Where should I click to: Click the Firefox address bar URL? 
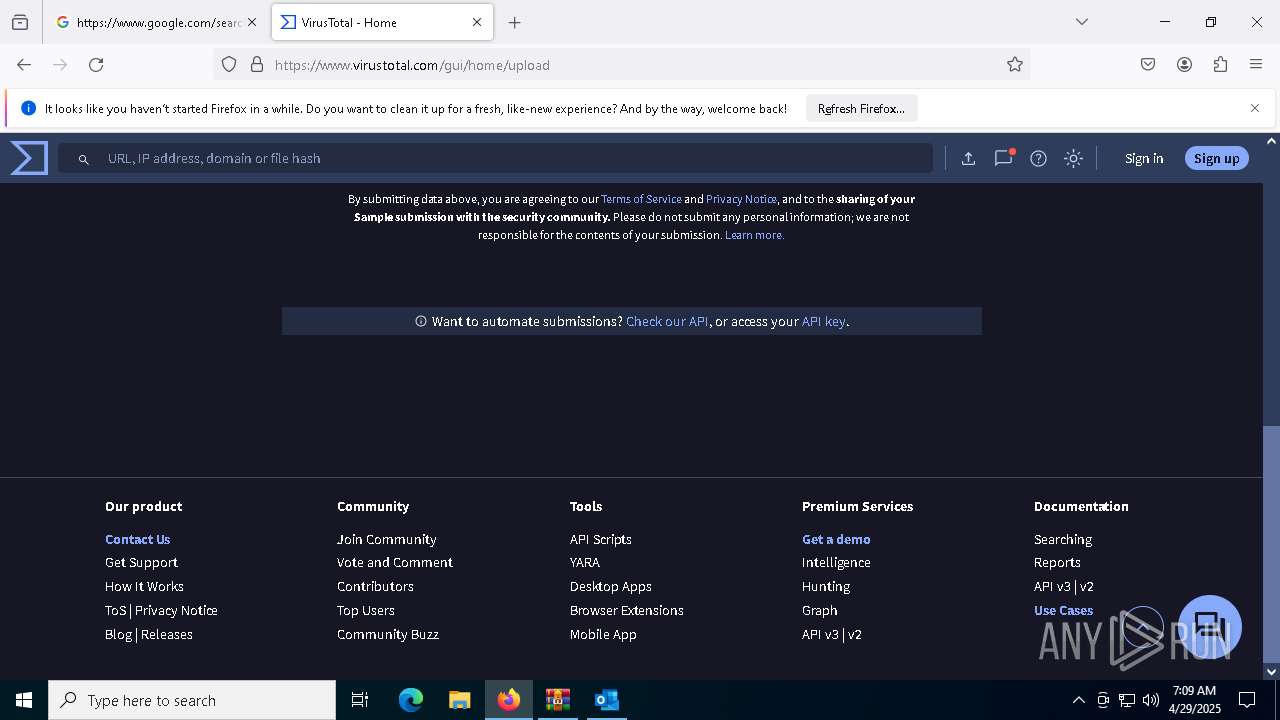412,65
